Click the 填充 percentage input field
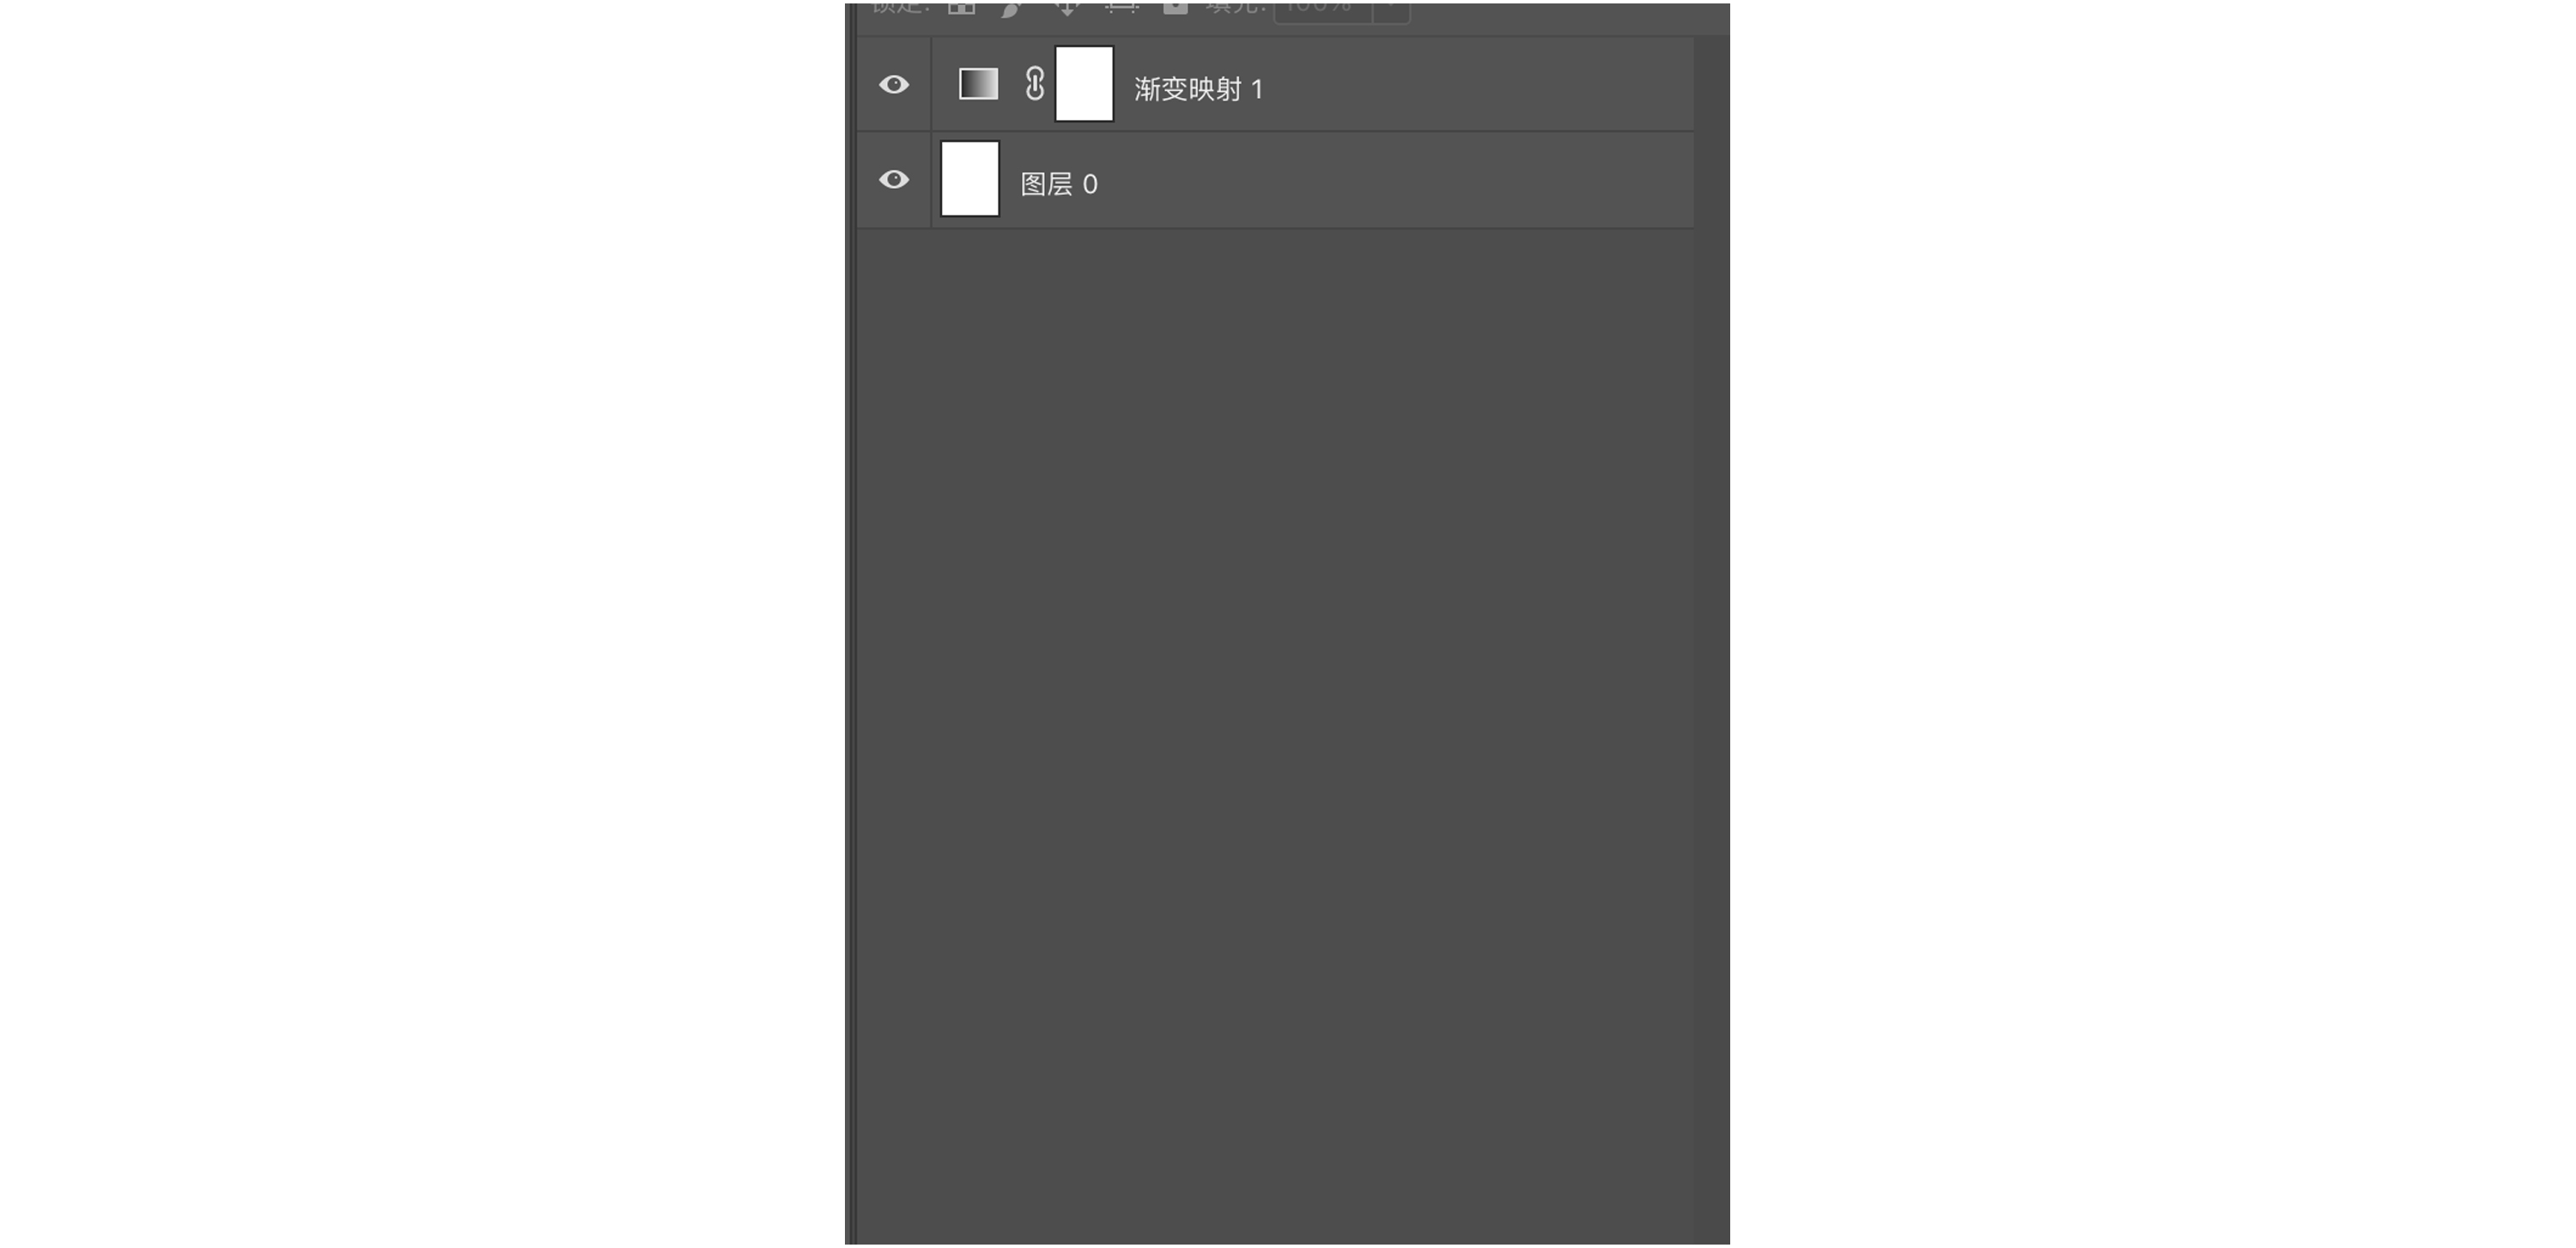 [1323, 11]
